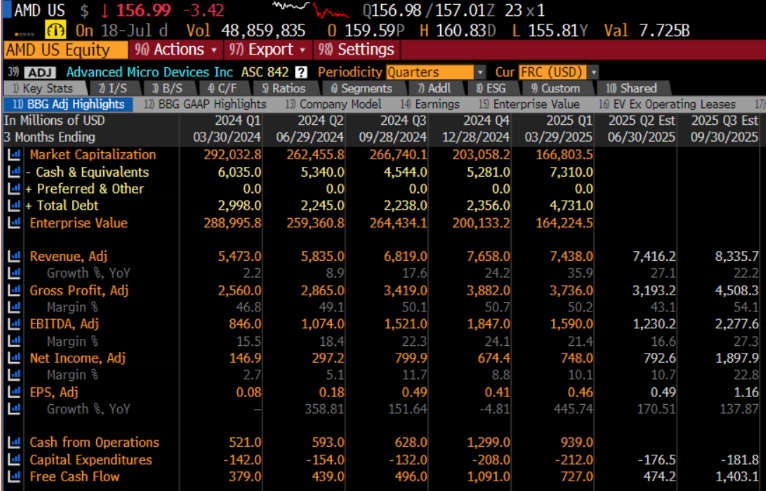766x491 pixels.
Task: Open chart icon for Capital Expenditures row
Action: [14, 460]
